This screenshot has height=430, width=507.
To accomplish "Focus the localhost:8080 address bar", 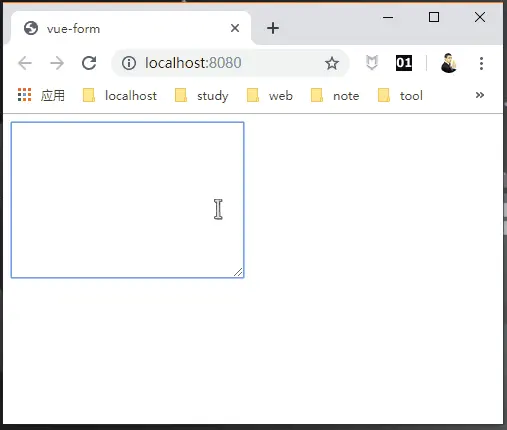I will (x=230, y=63).
